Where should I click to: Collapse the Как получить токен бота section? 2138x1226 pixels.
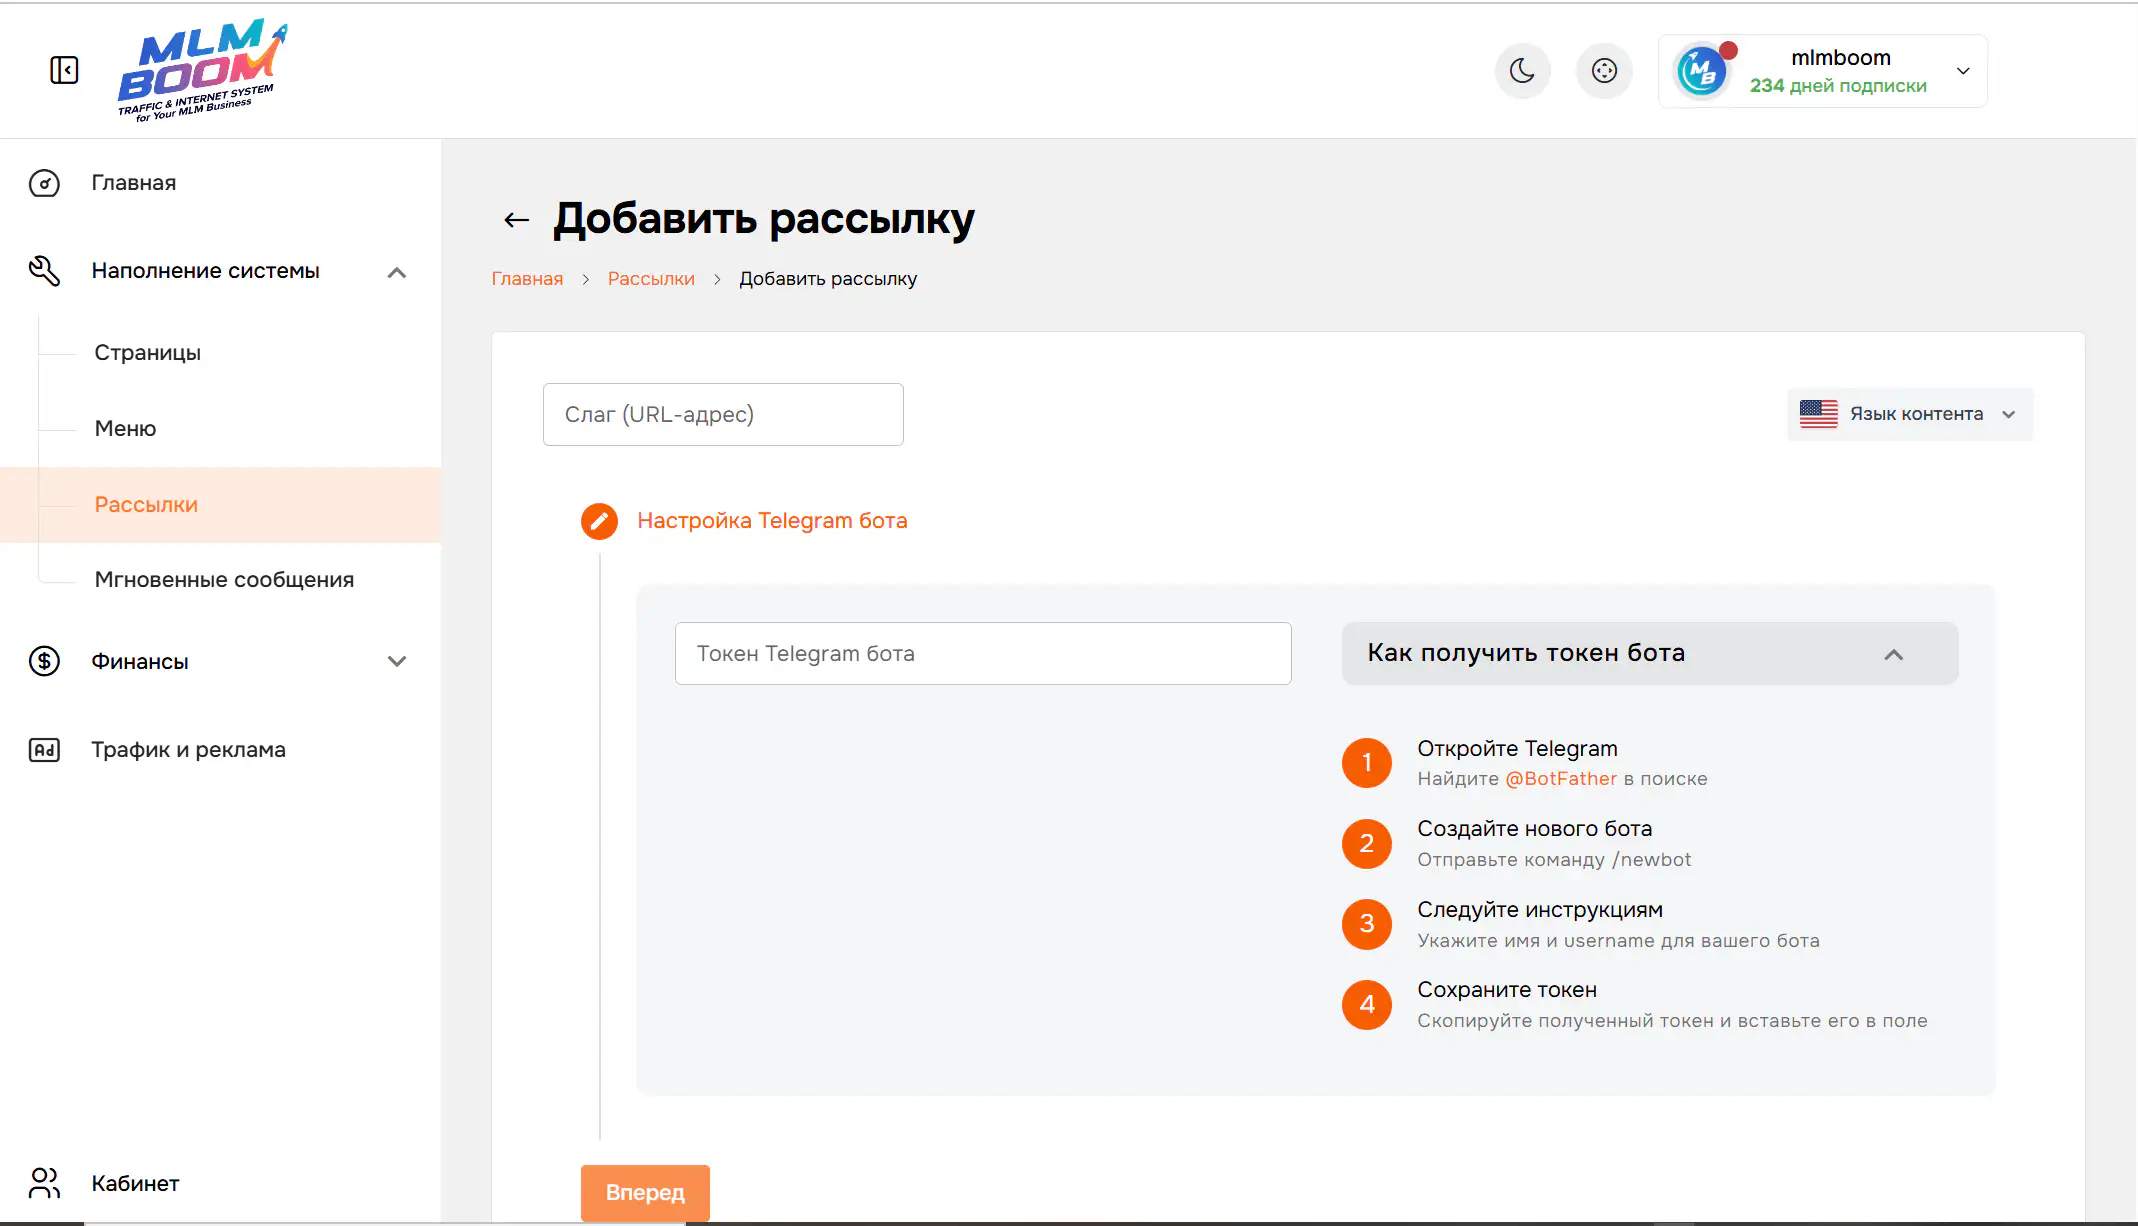point(1893,654)
